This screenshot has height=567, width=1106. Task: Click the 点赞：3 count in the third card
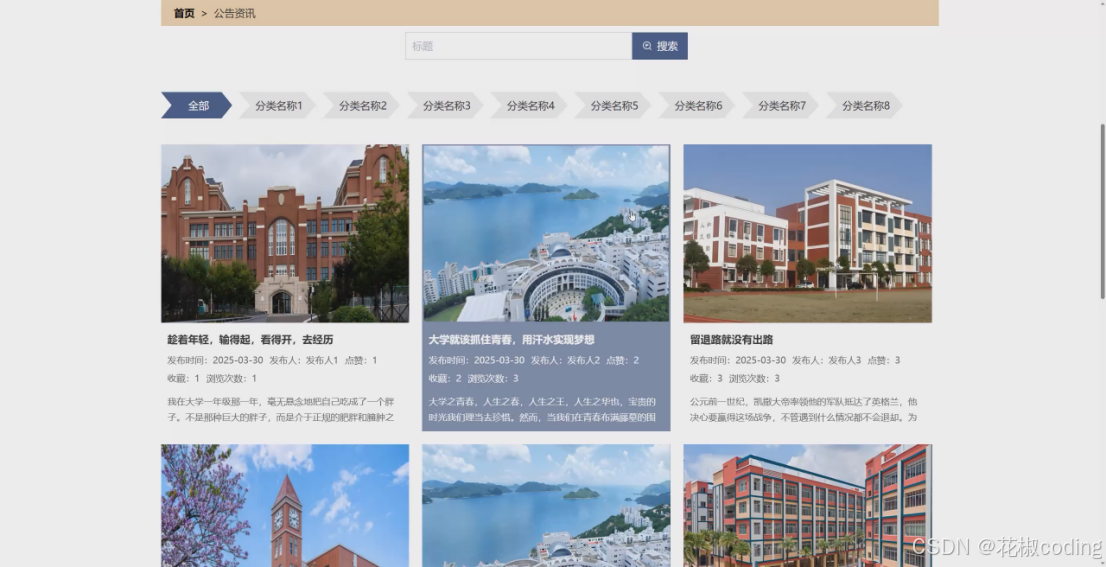click(884, 360)
